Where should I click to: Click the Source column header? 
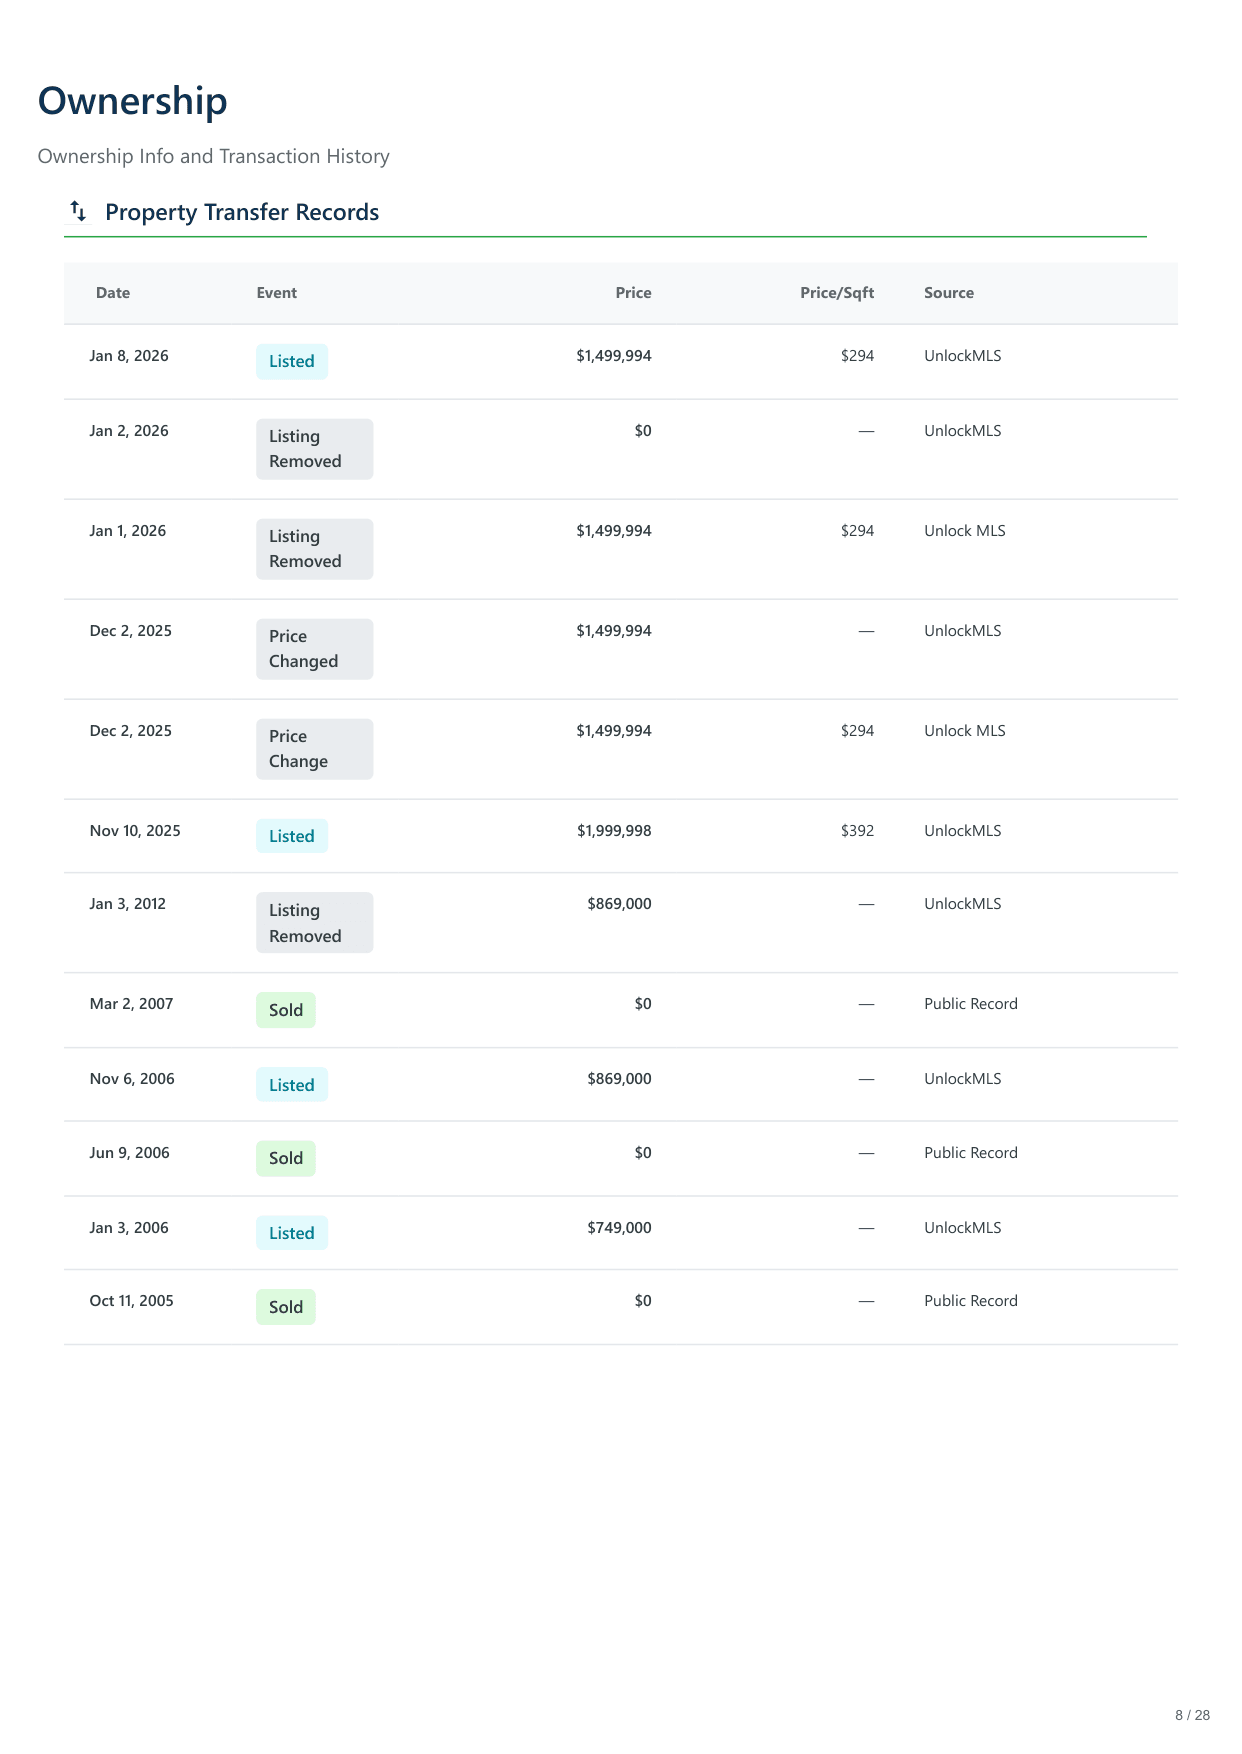[948, 293]
